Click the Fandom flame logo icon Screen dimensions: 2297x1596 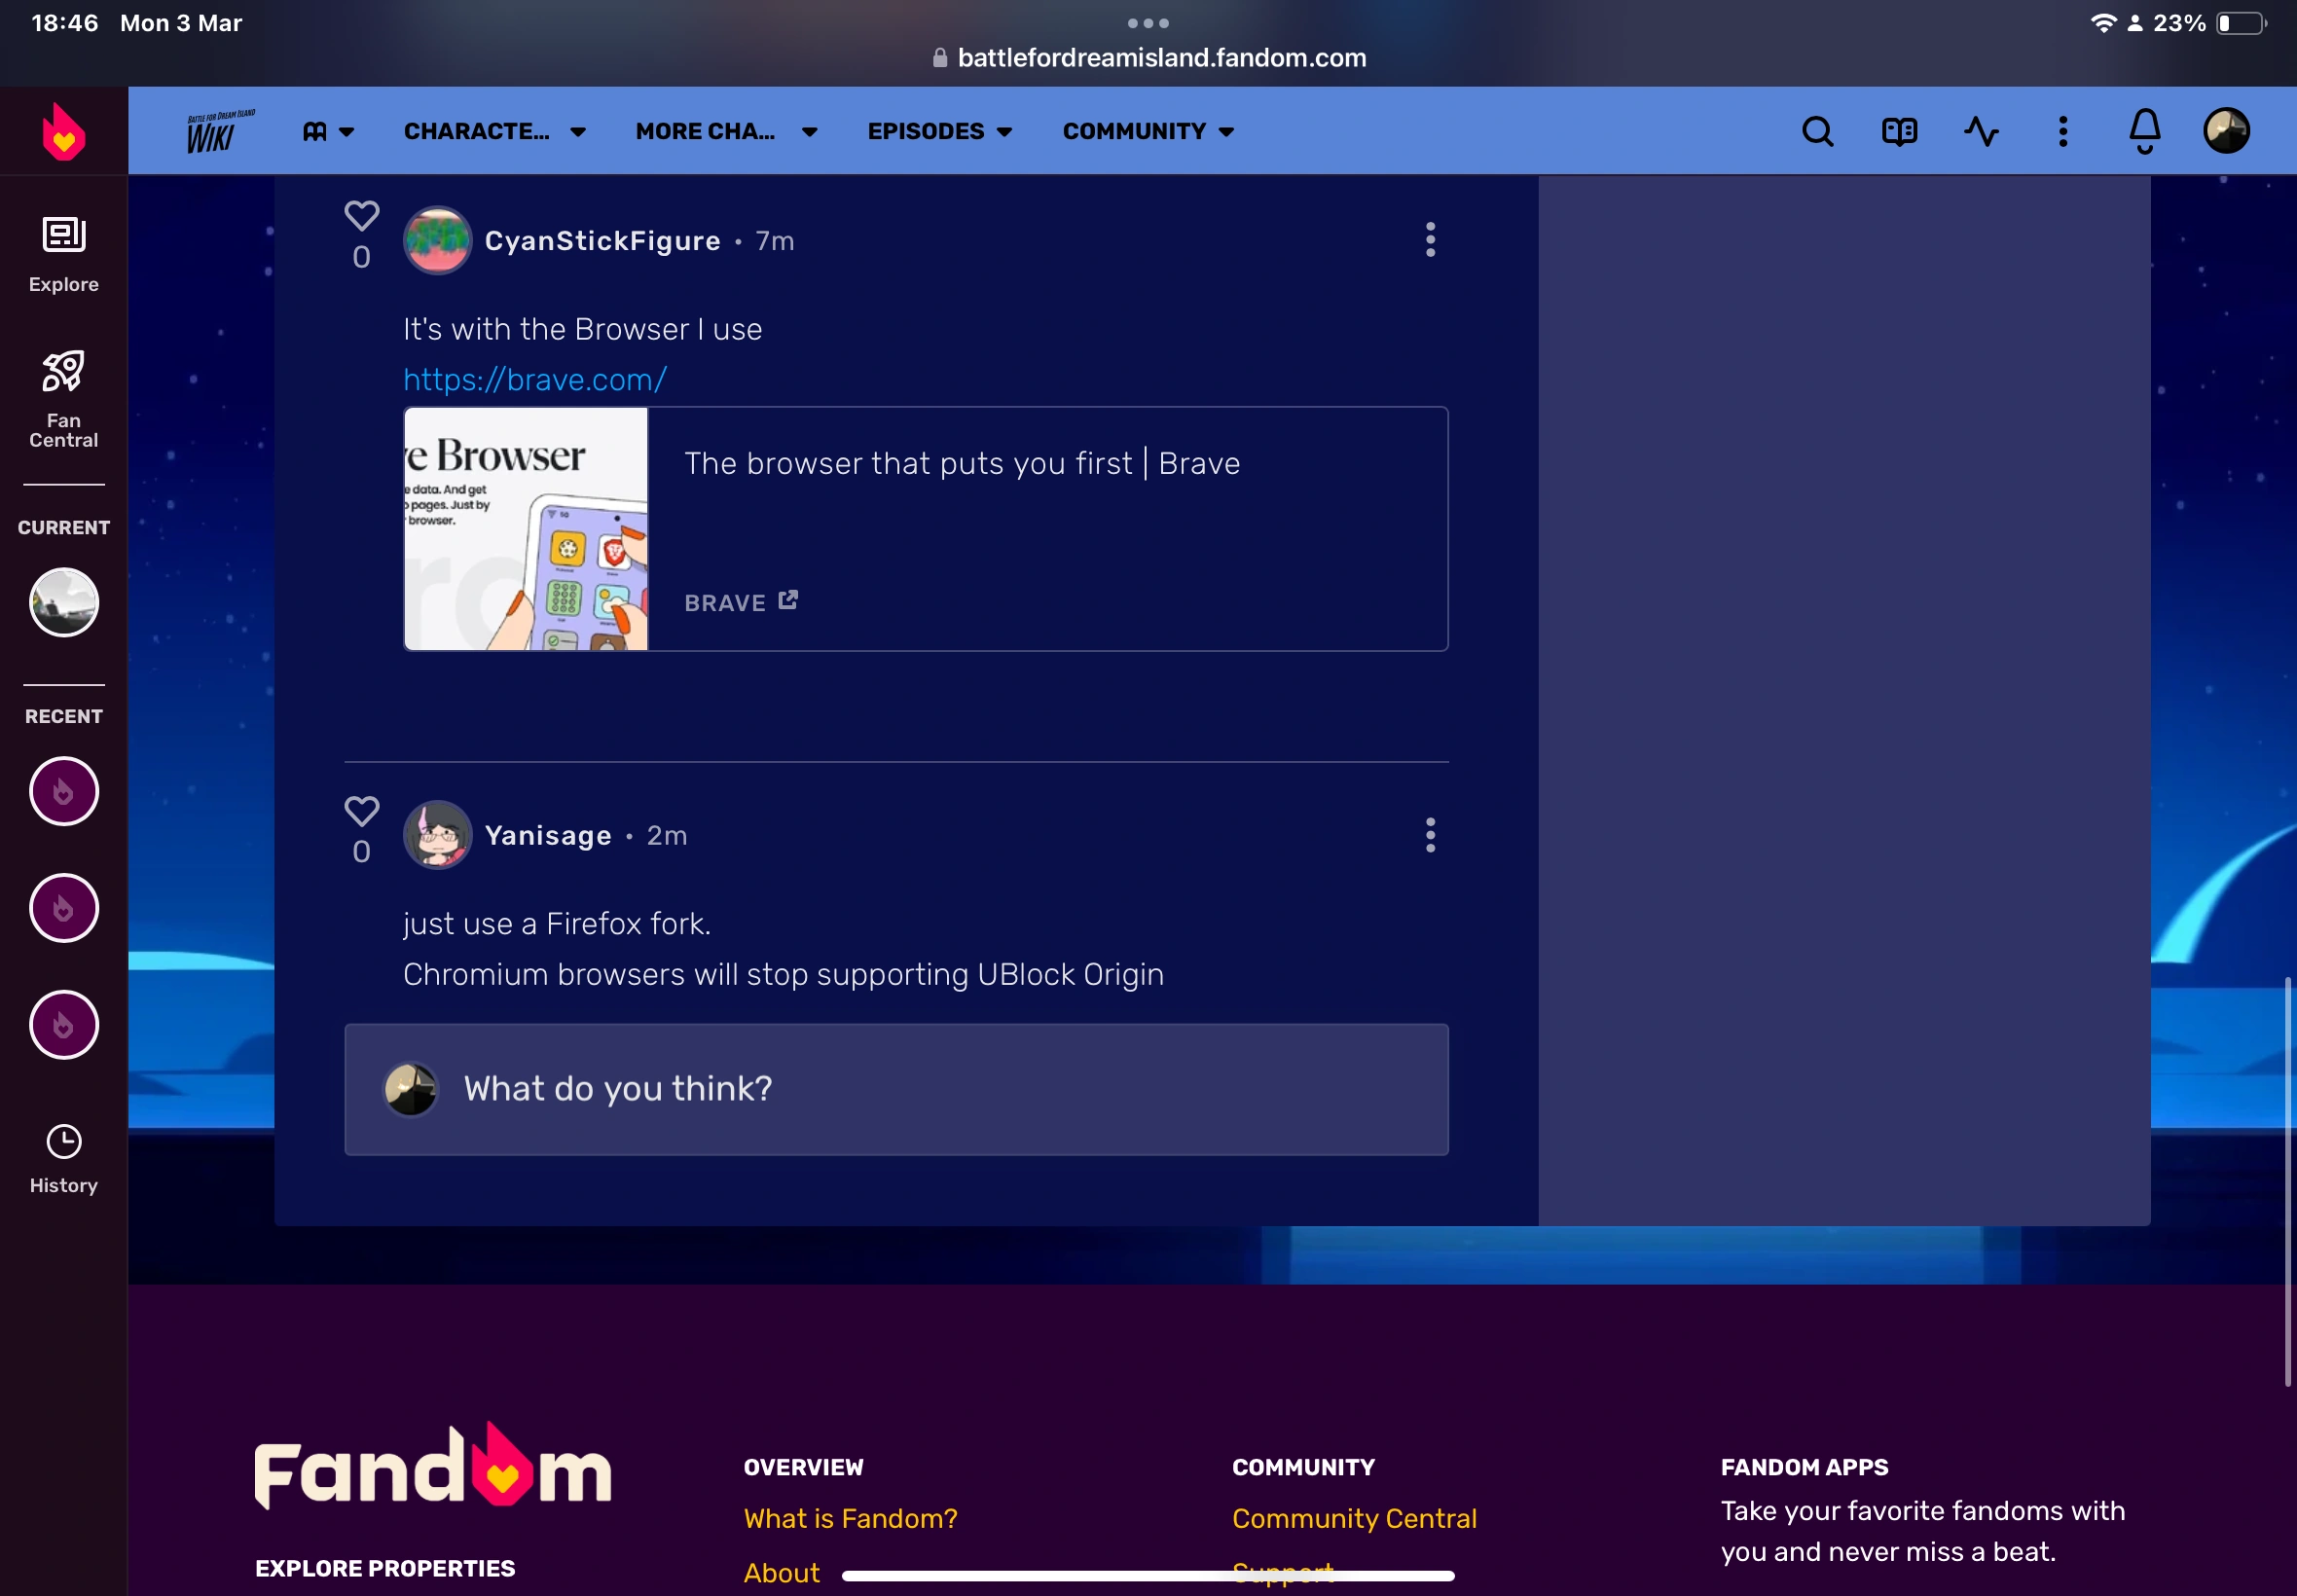(x=63, y=131)
